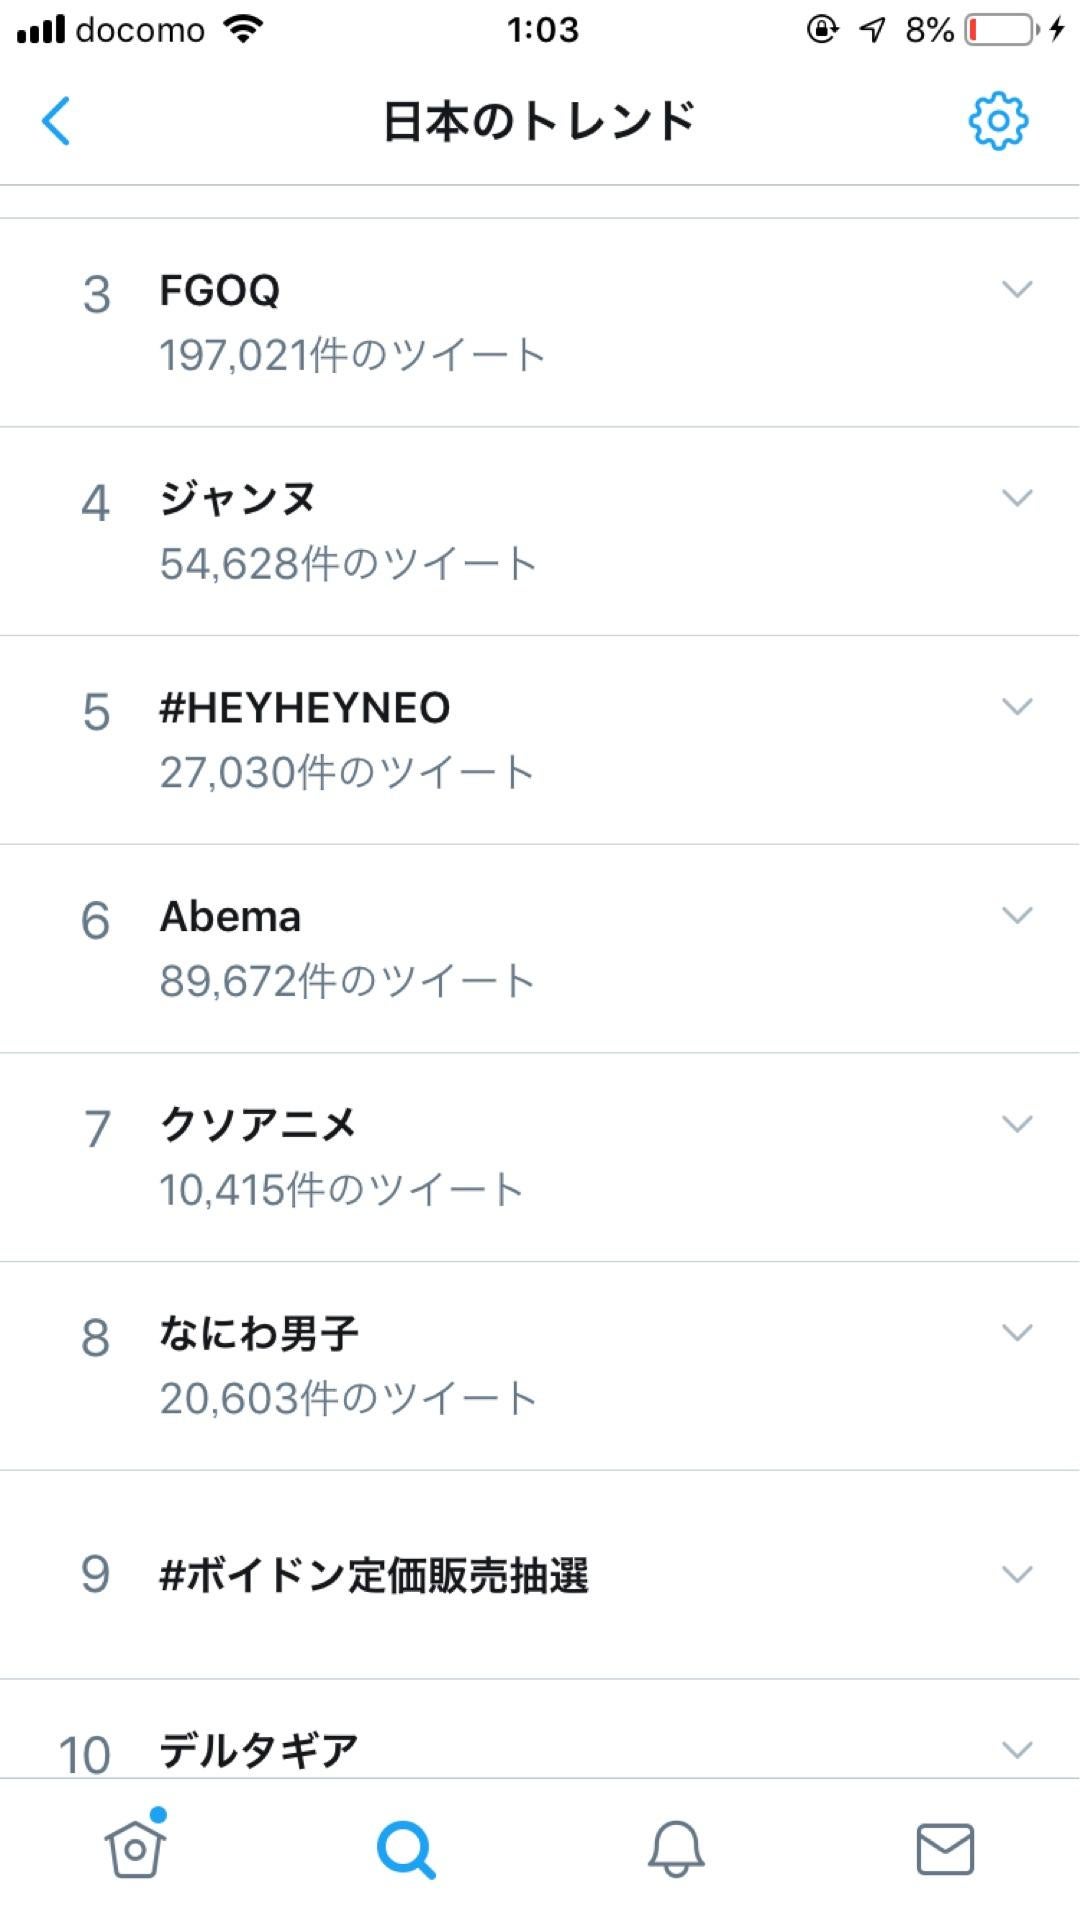Screen dimensions: 1080x1920
Task: Expand options for Abema trend
Action: [1017, 915]
